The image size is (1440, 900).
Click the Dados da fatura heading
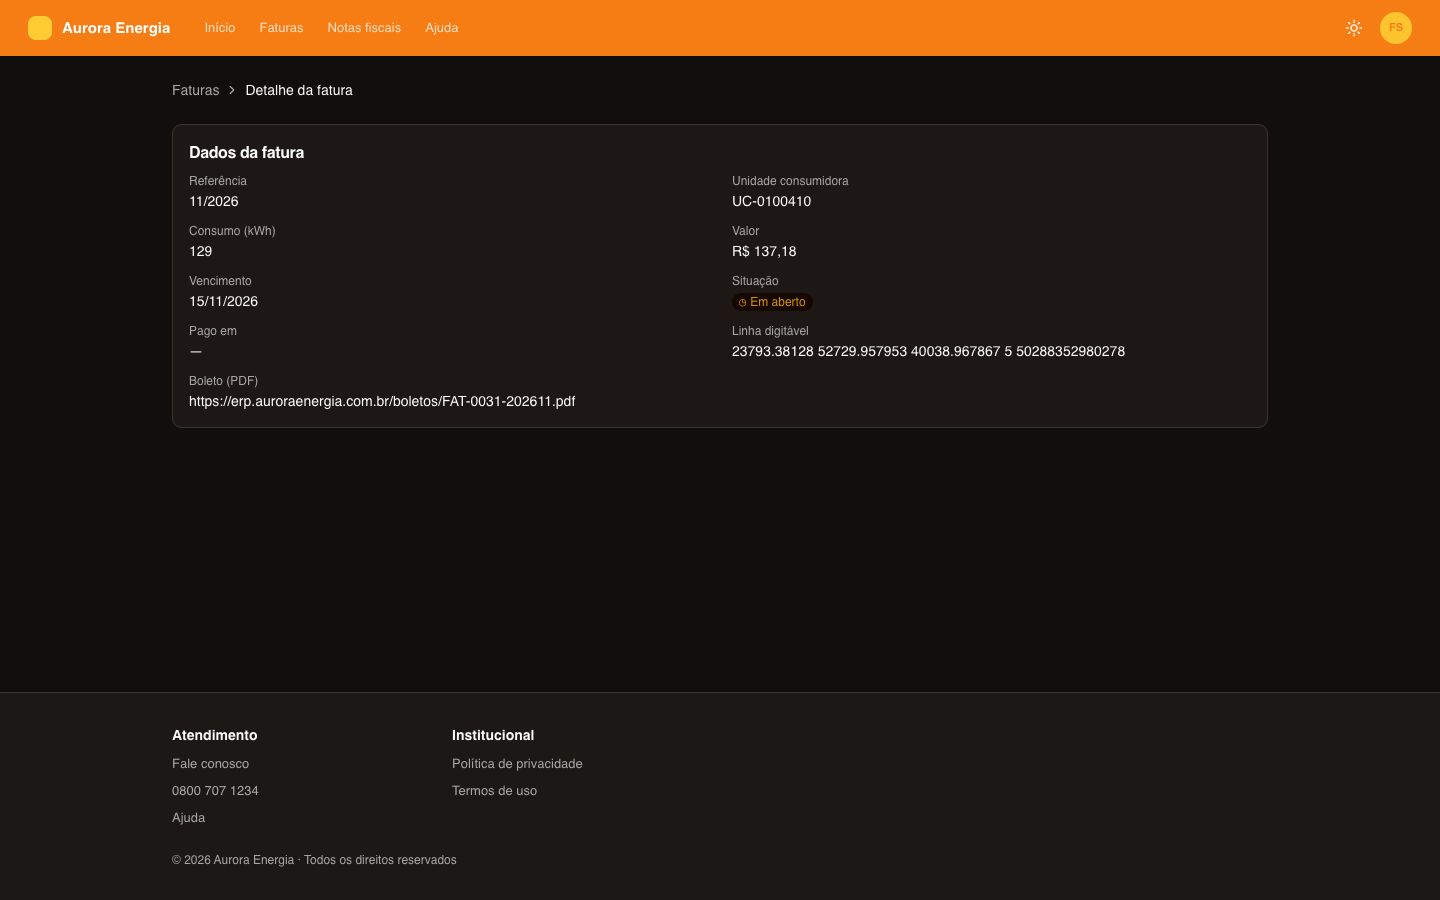click(x=246, y=152)
